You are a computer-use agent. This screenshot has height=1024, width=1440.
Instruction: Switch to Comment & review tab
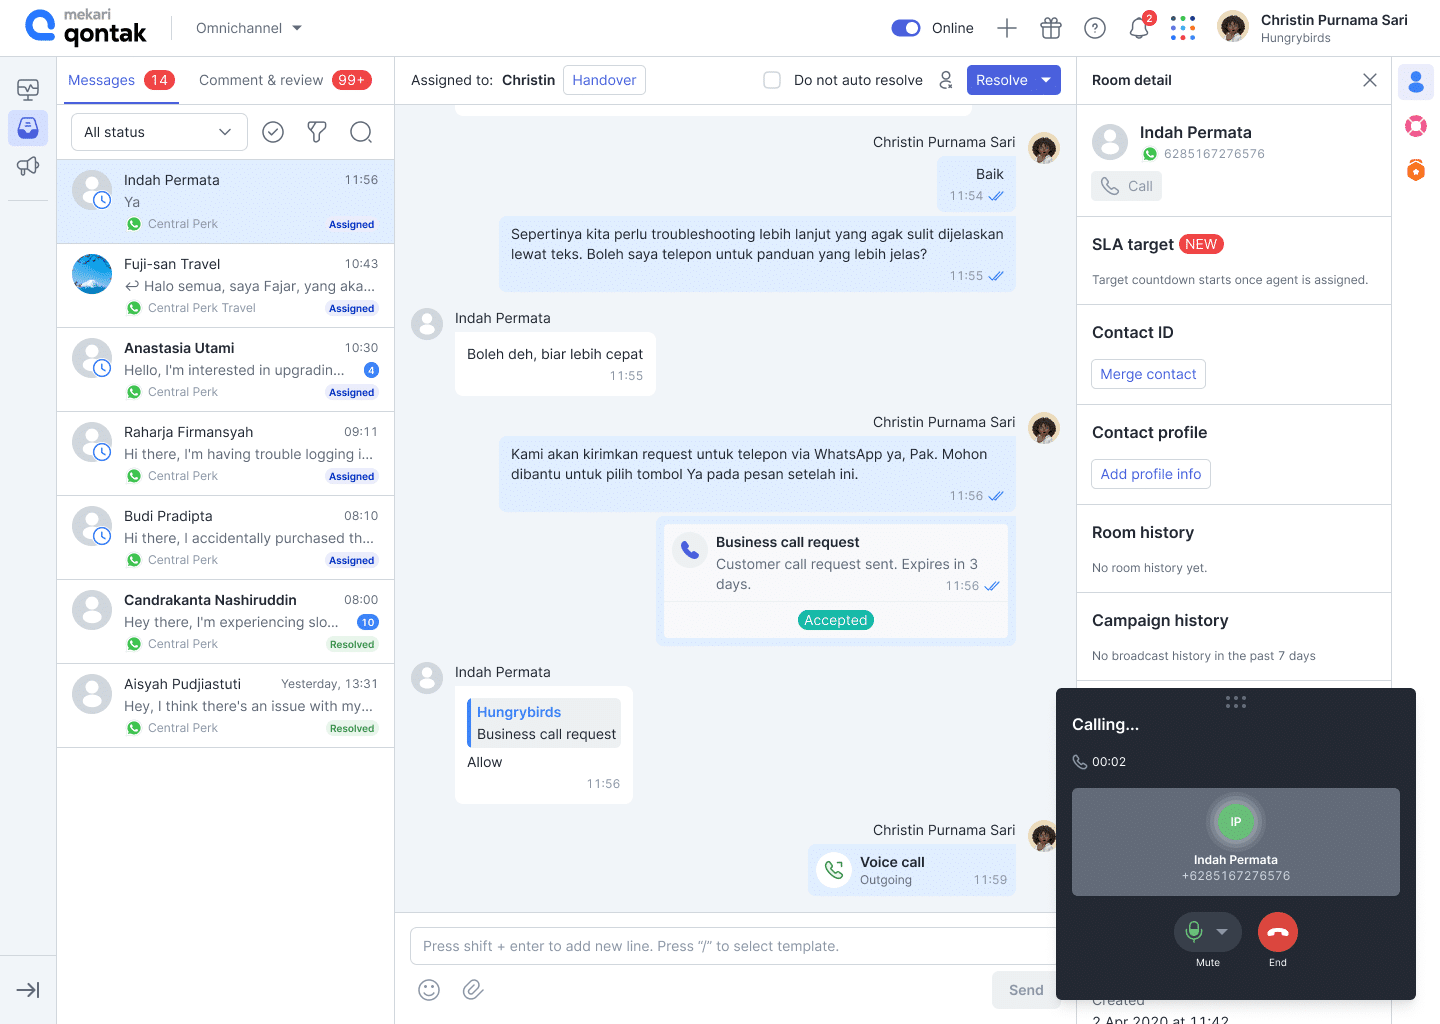285,80
